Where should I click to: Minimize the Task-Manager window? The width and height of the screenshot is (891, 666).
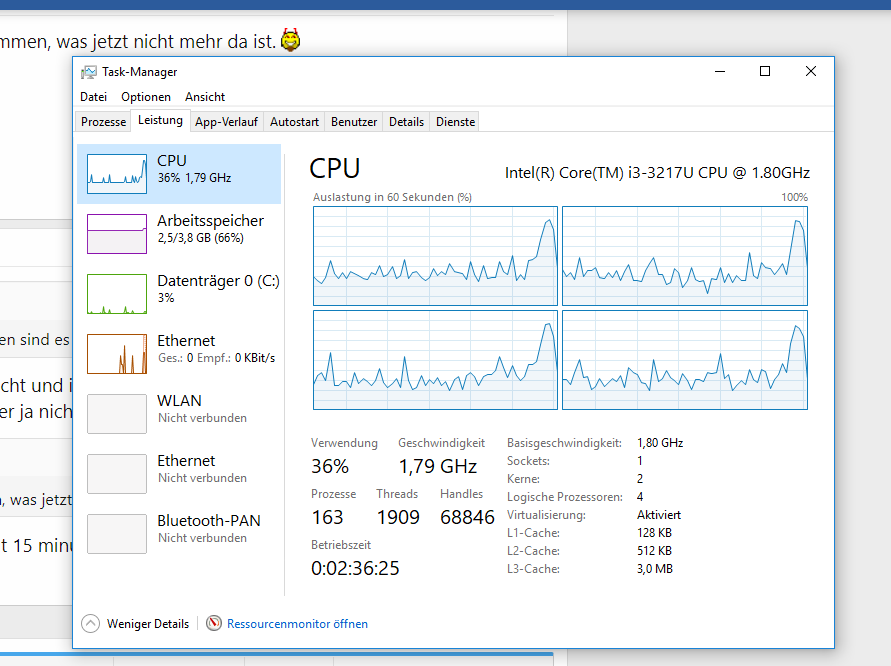click(720, 72)
